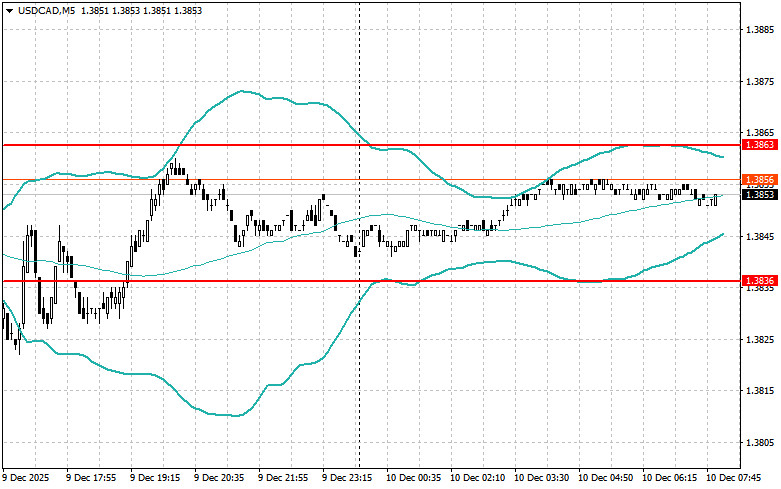Select the red 1.3863 price label
Viewport: 781px width, 489px height.
tap(760, 145)
